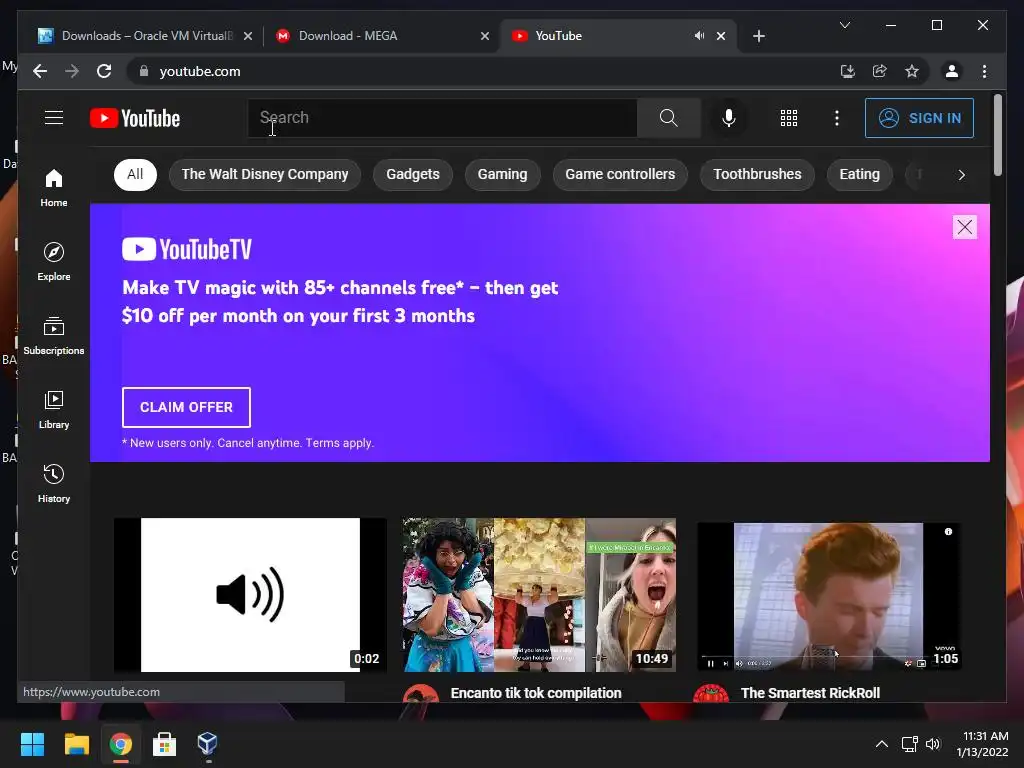Click the install app icon in address bar
Viewport: 1024px width, 768px height.
[848, 71]
